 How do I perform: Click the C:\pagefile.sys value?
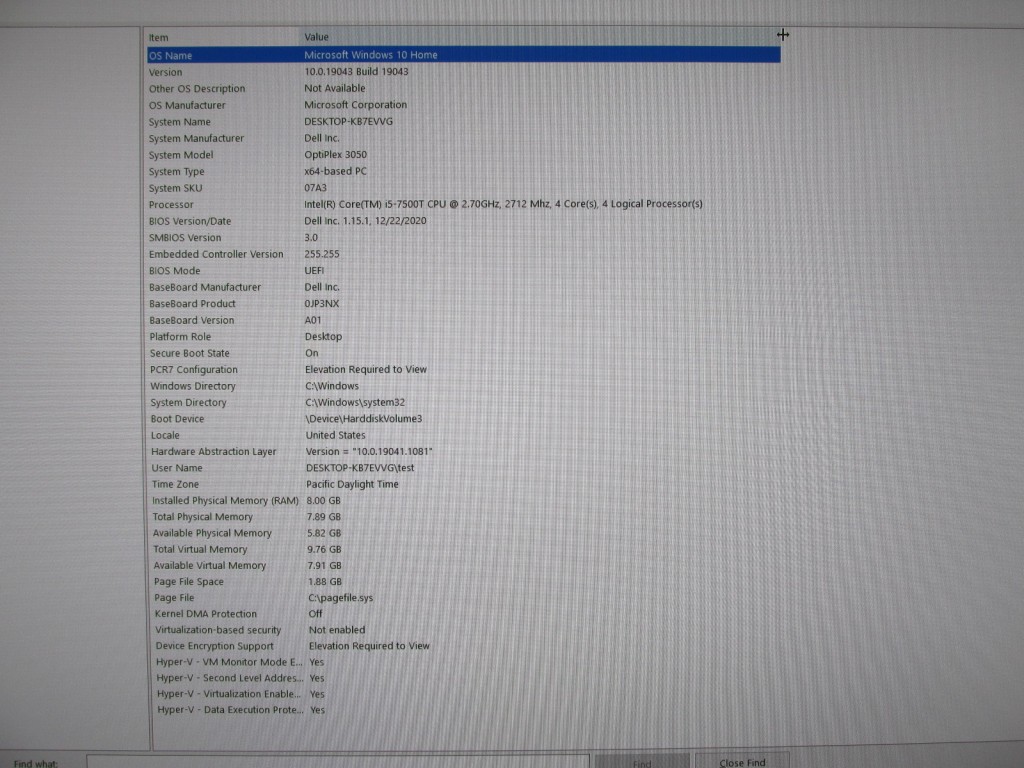pyautogui.click(x=341, y=598)
